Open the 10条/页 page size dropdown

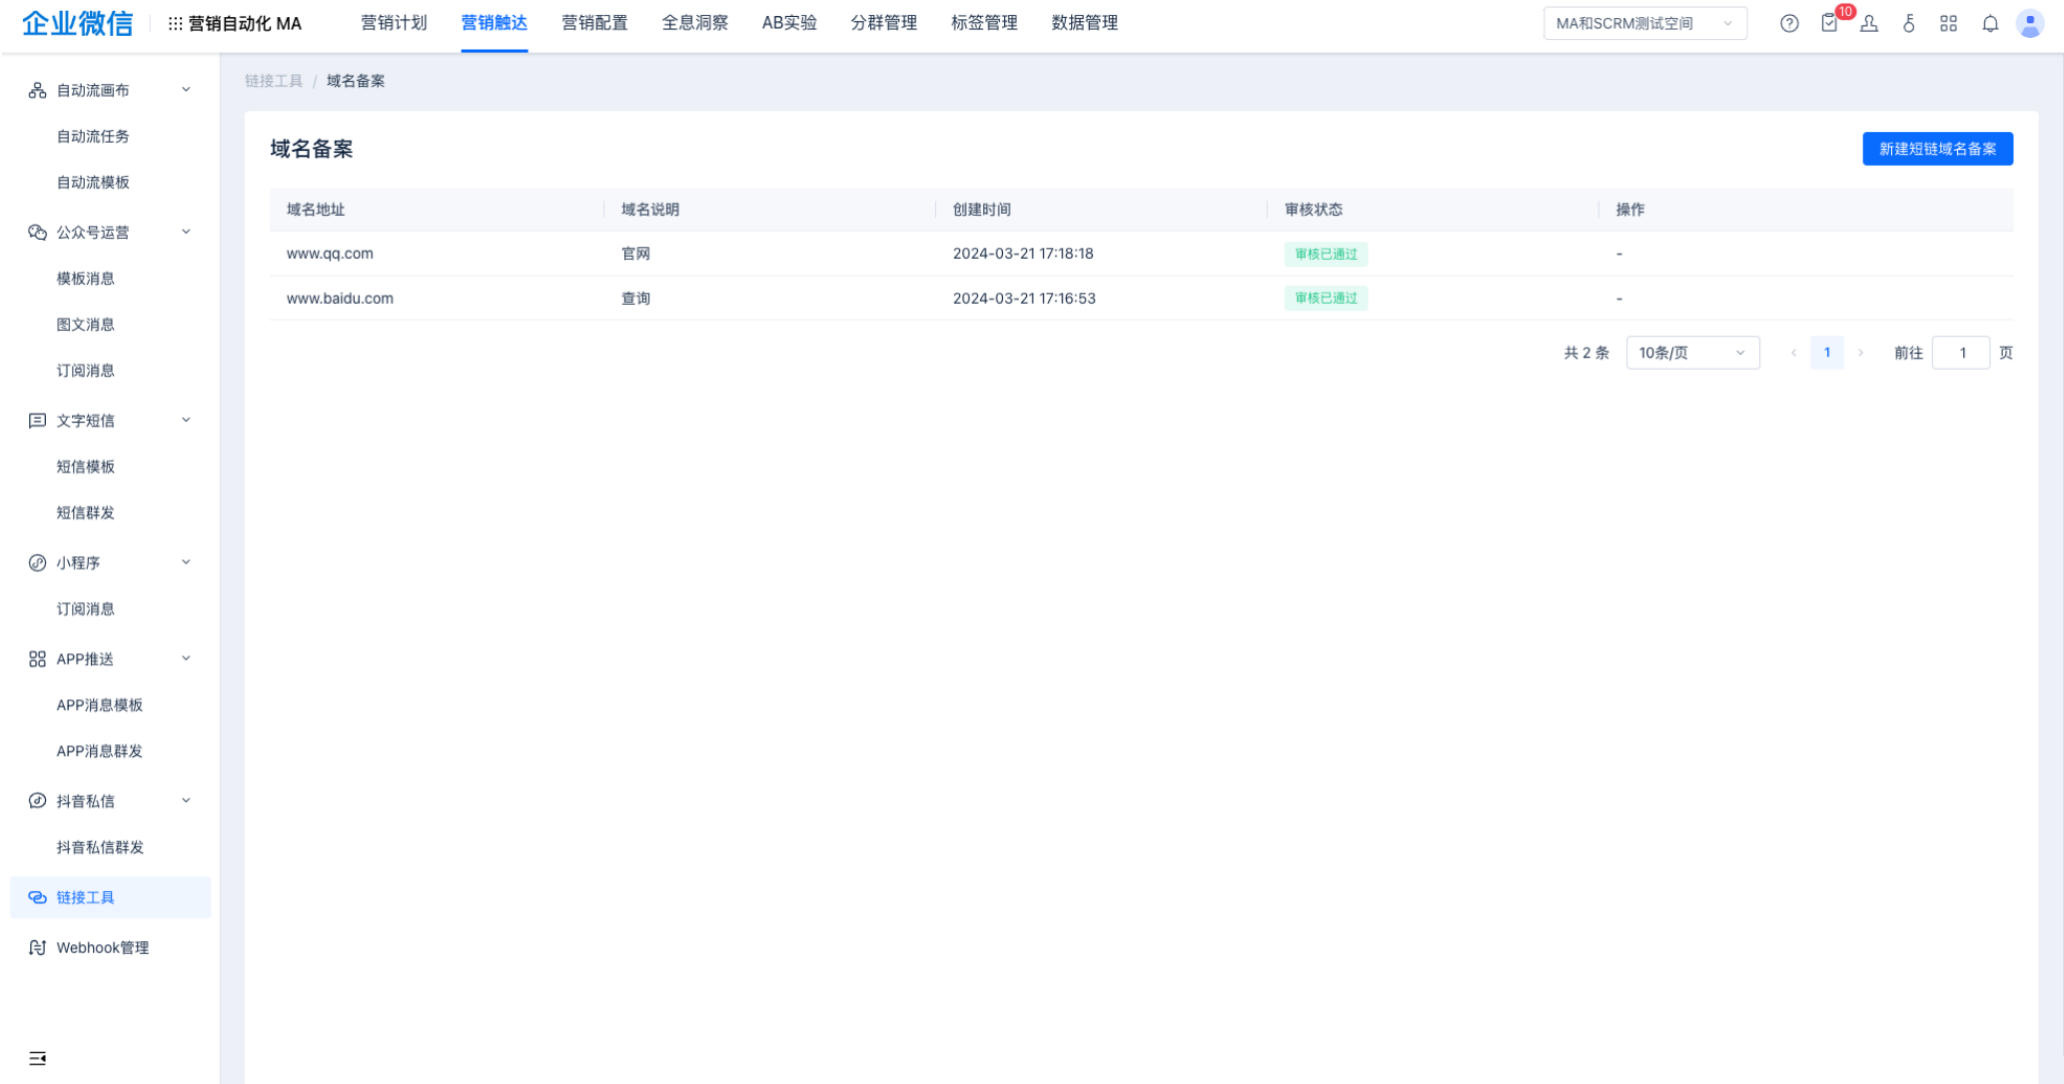pyautogui.click(x=1693, y=352)
